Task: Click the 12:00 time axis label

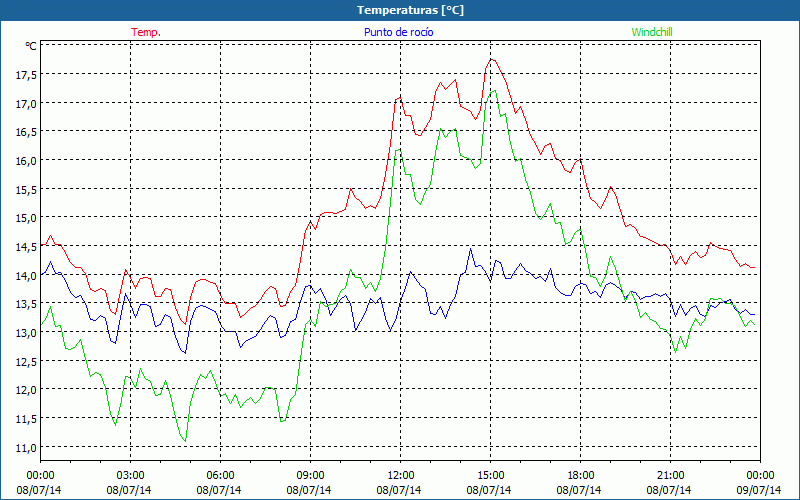Action: [401, 475]
